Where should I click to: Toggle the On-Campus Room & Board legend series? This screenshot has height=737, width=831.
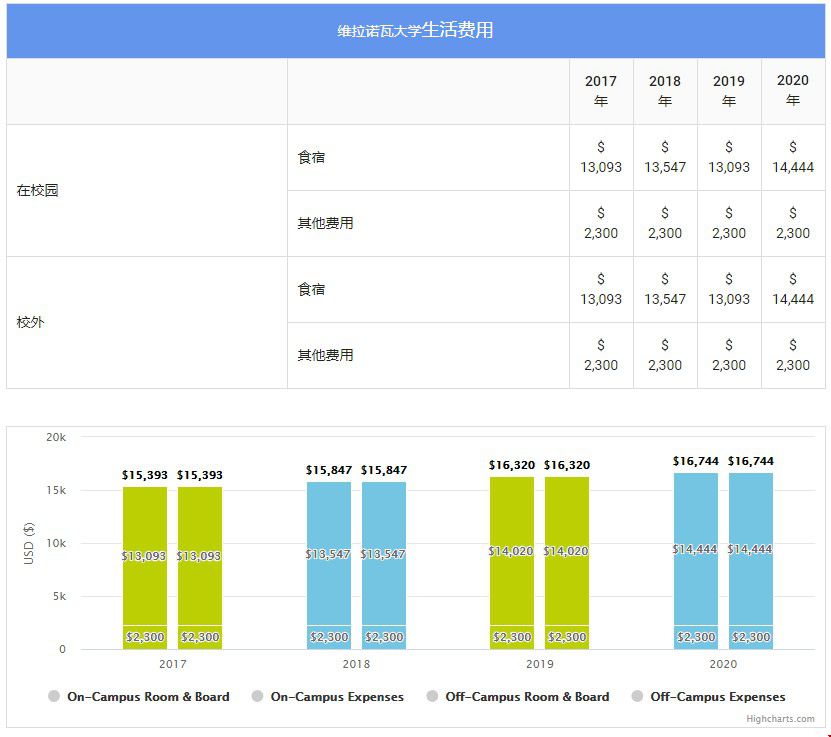point(139,696)
